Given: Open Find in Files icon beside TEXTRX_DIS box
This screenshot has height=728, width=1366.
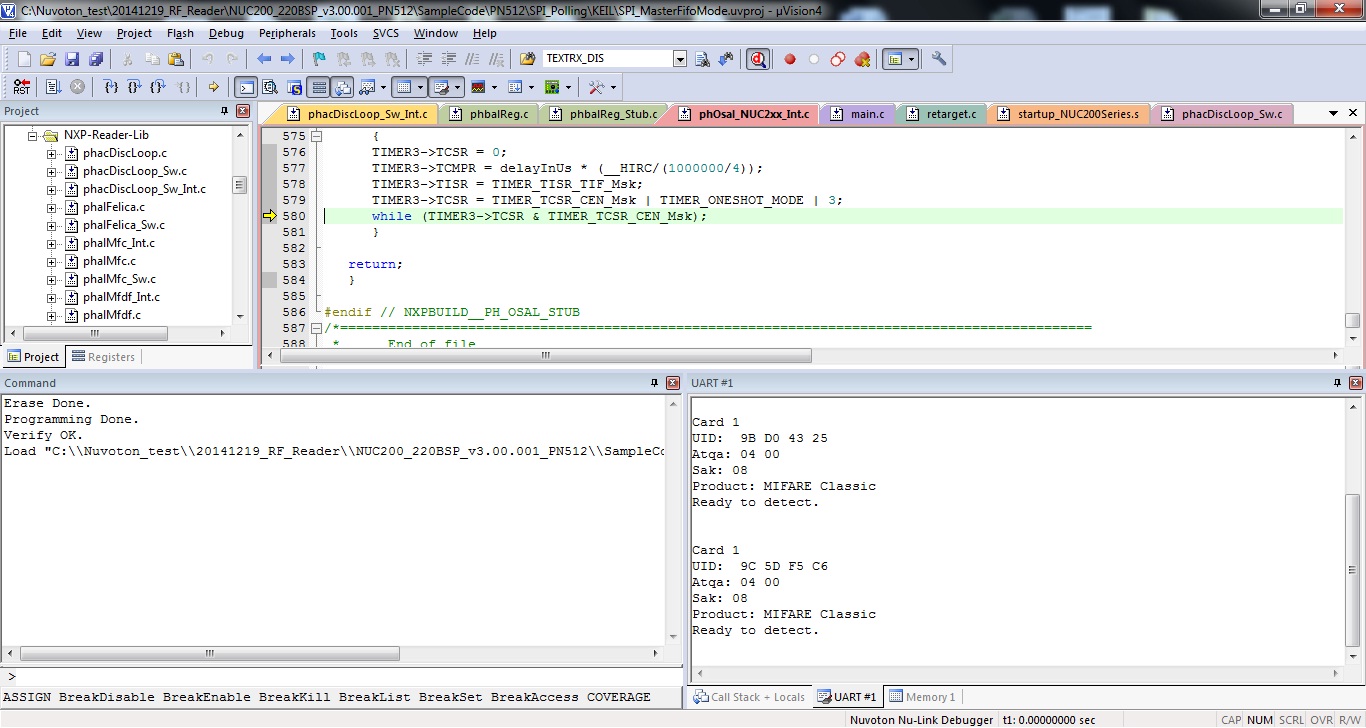Looking at the screenshot, I should tap(527, 59).
